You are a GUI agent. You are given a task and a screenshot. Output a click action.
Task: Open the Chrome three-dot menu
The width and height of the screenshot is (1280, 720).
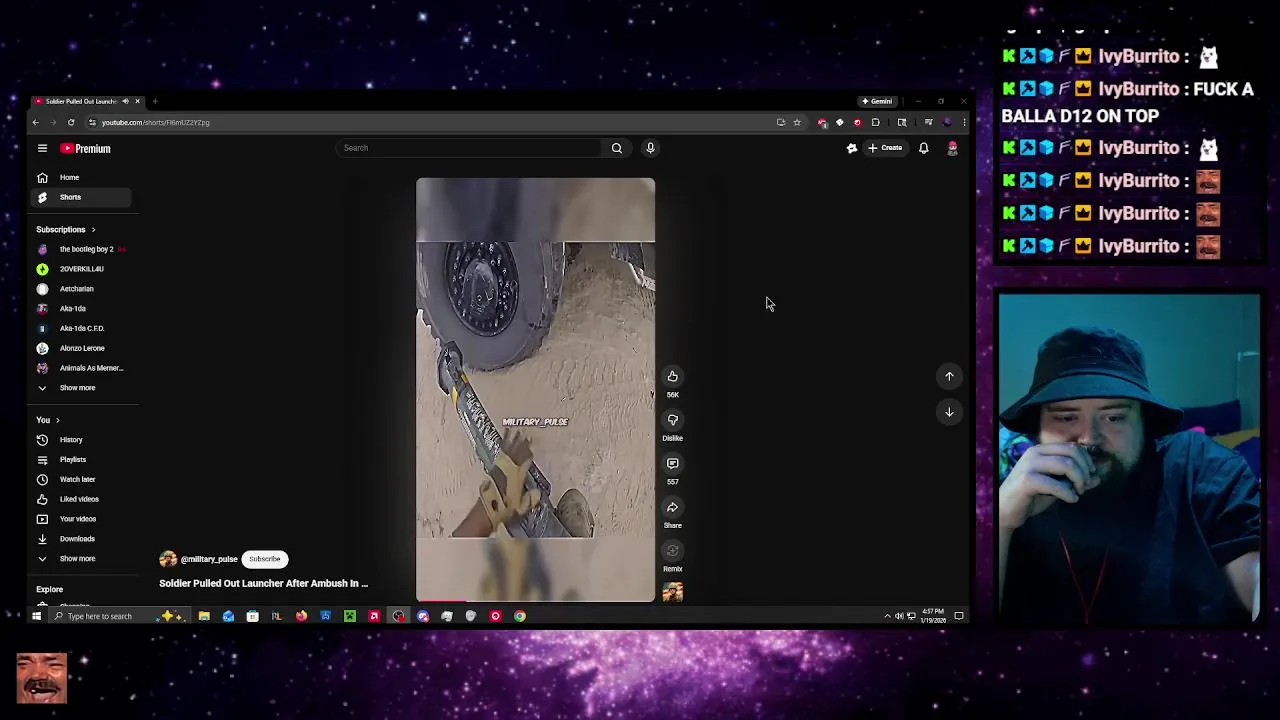(x=964, y=122)
